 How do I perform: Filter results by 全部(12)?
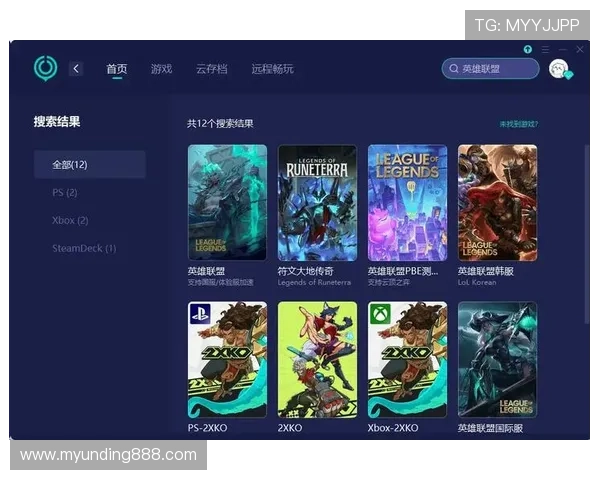90,165
